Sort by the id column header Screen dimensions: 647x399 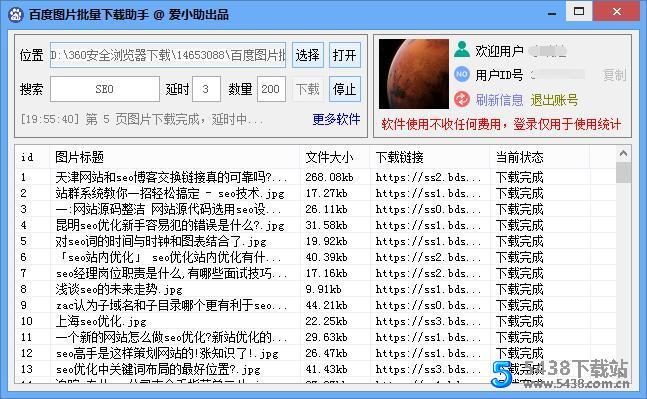pyautogui.click(x=32, y=157)
